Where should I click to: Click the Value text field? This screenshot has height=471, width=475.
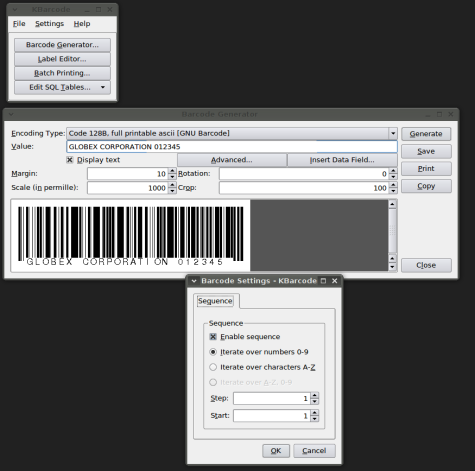point(232,147)
